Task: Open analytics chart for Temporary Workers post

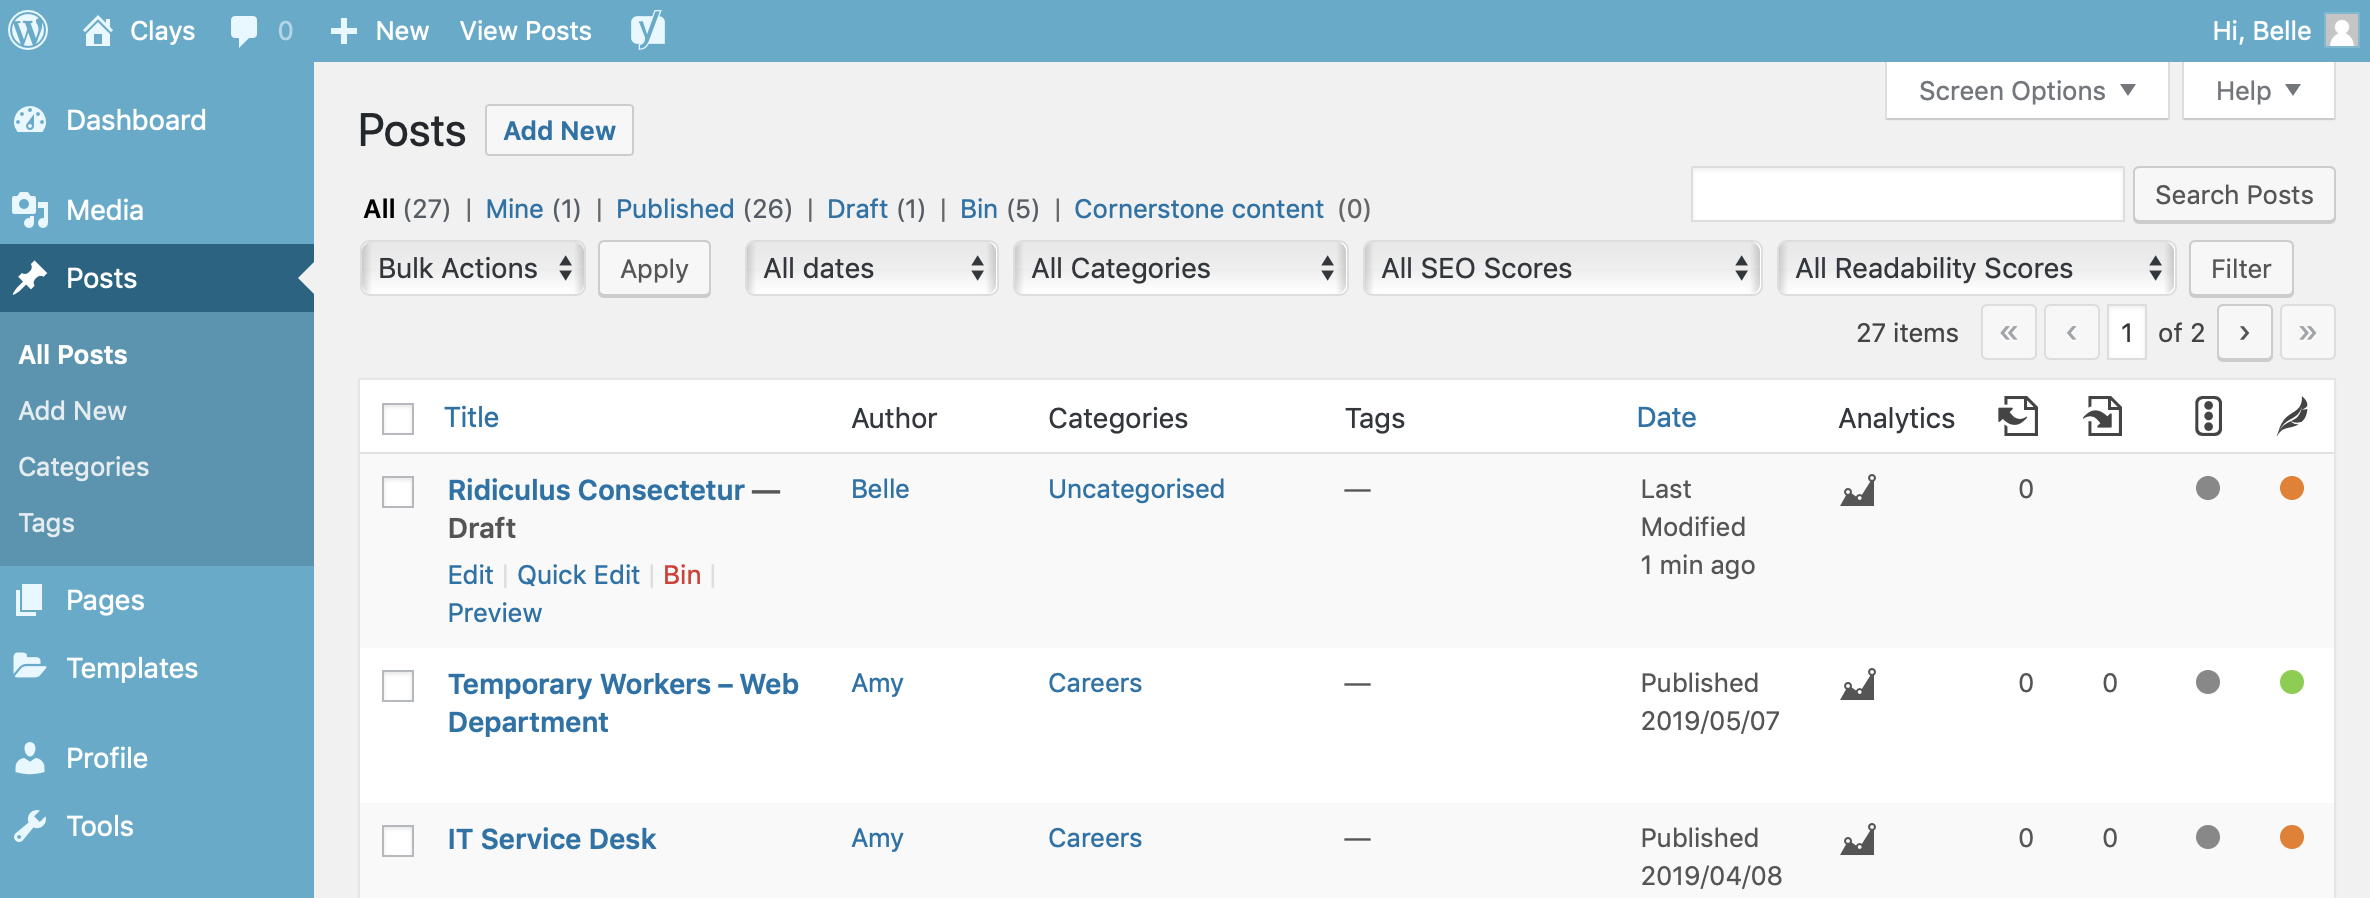Action: coord(1859,684)
